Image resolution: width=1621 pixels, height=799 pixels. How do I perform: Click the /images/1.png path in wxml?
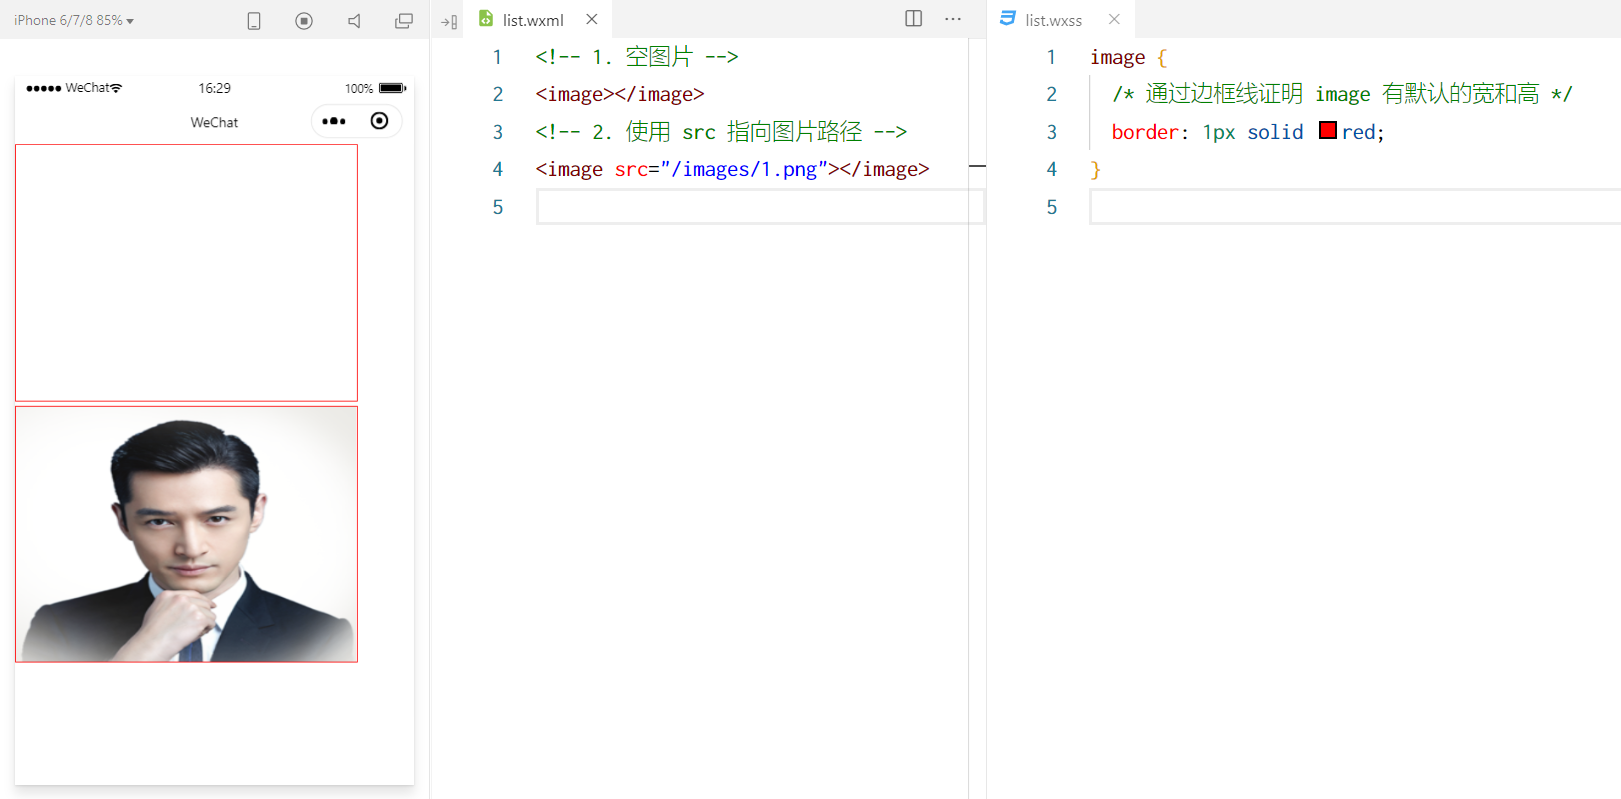tap(744, 169)
